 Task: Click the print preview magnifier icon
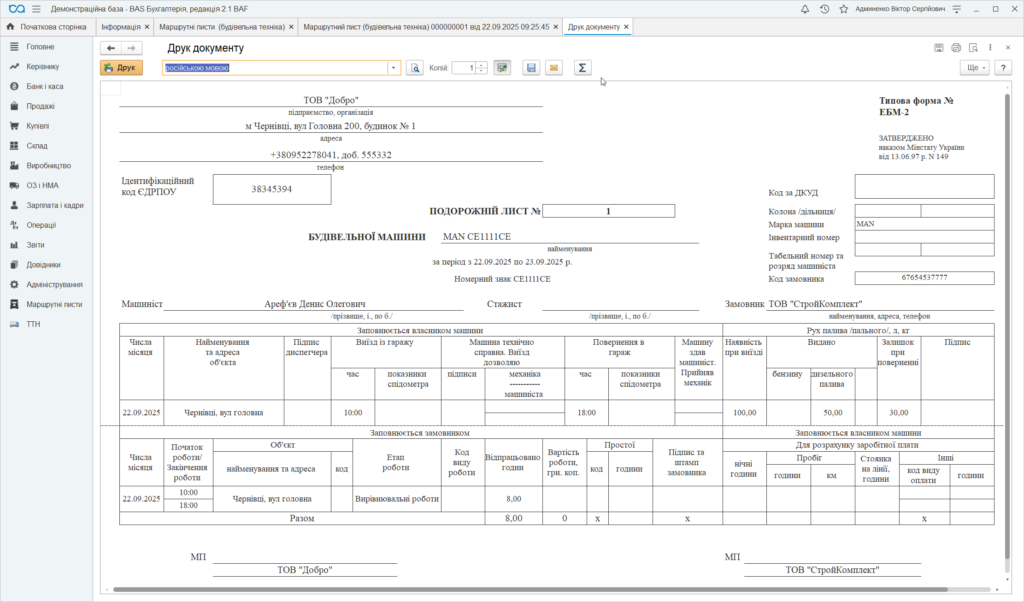tap(415, 68)
